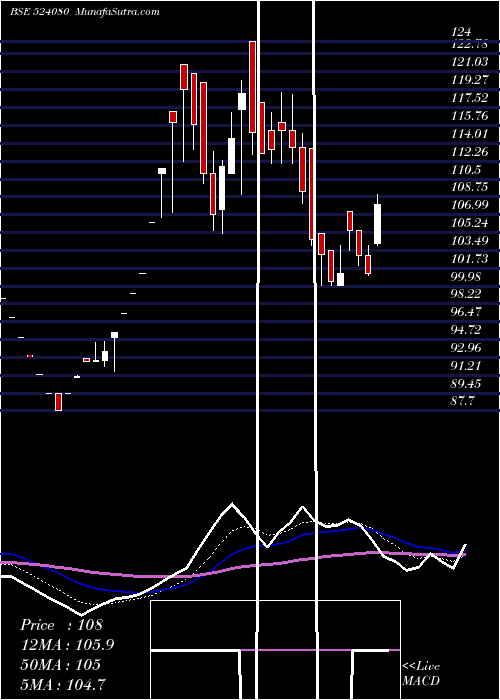Click the 119.27 price axis label
This screenshot has width=500, height=700.
pos(470,80)
